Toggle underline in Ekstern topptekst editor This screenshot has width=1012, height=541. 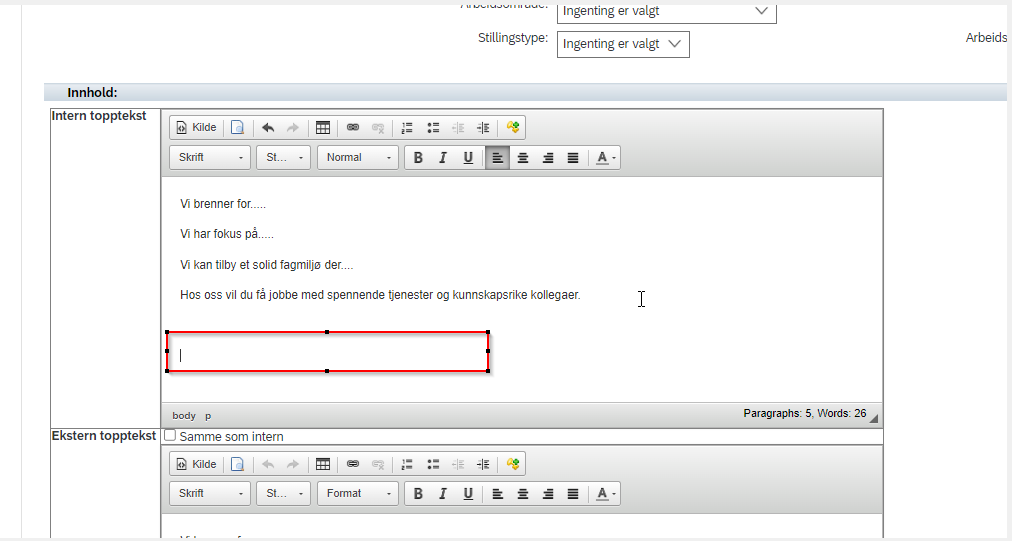coord(469,494)
